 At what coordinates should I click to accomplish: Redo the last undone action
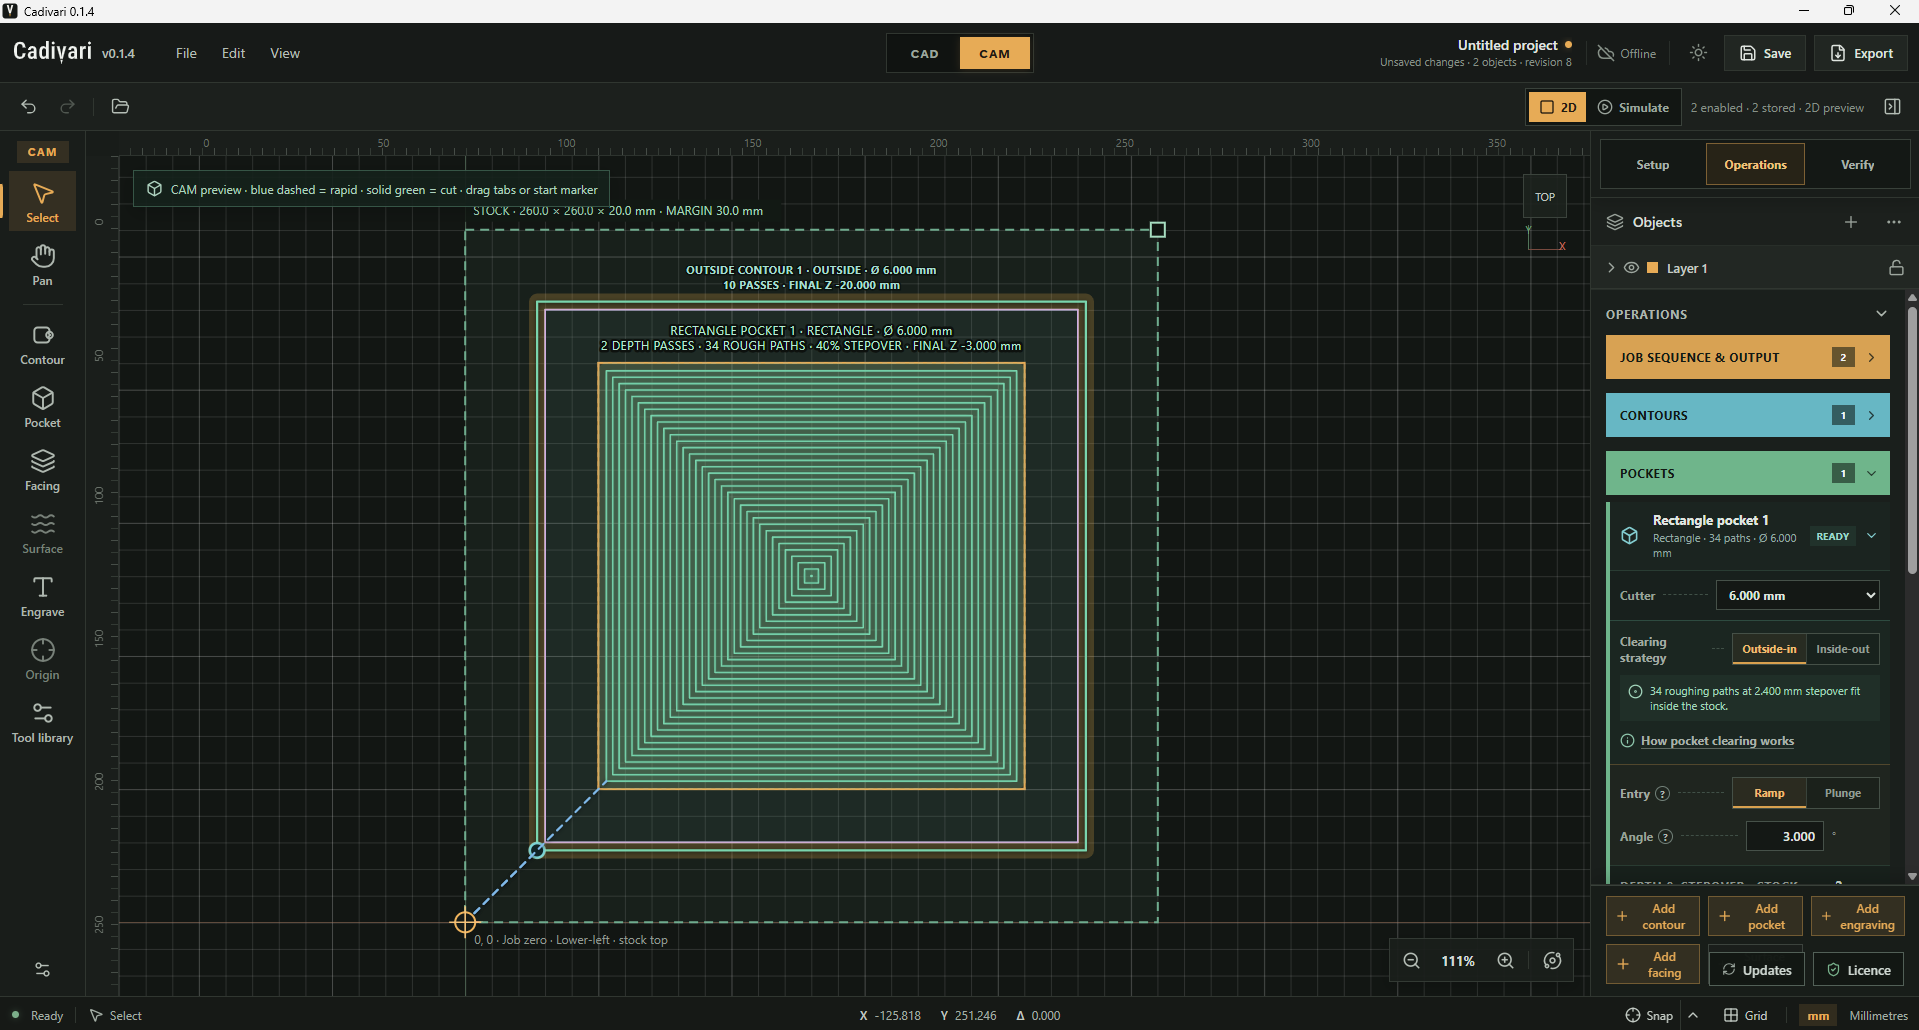[67, 107]
